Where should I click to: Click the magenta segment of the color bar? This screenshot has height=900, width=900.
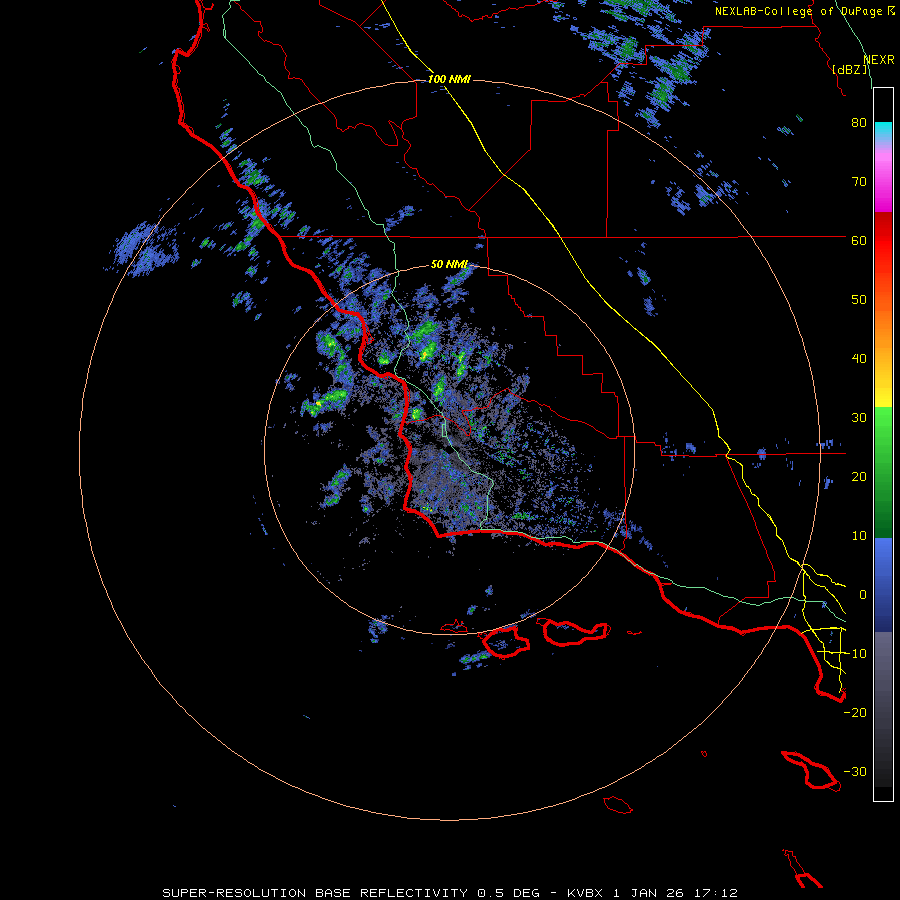click(883, 181)
